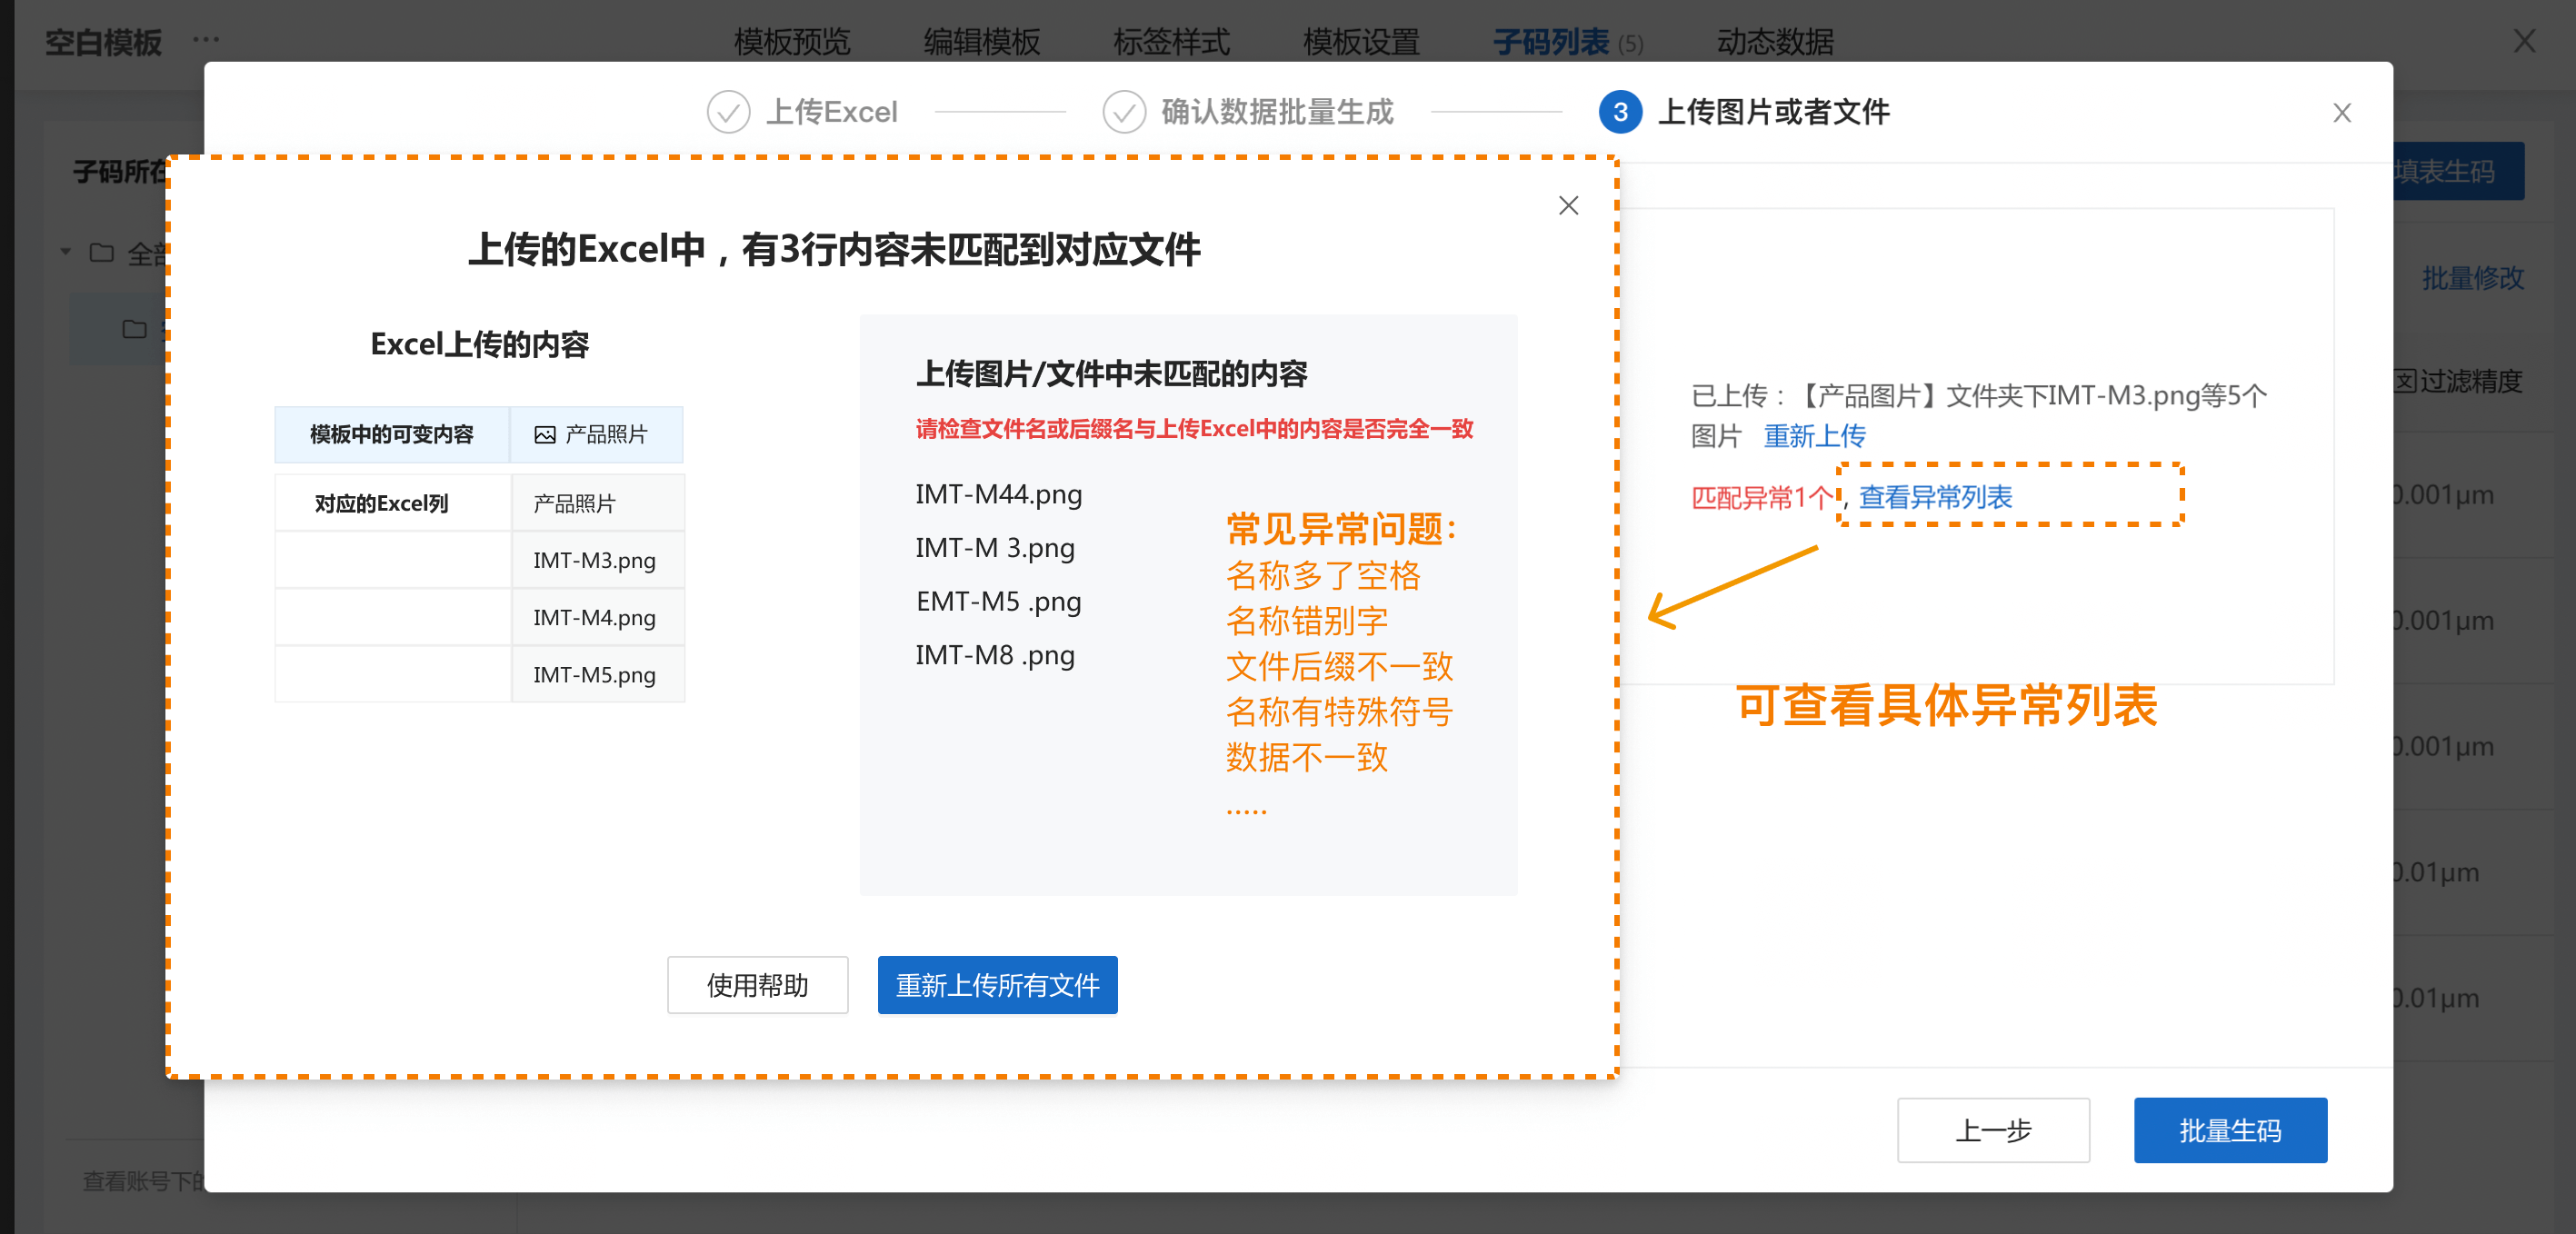Close the unmatched files popup
This screenshot has width=2576, height=1234.
pyautogui.click(x=1568, y=206)
